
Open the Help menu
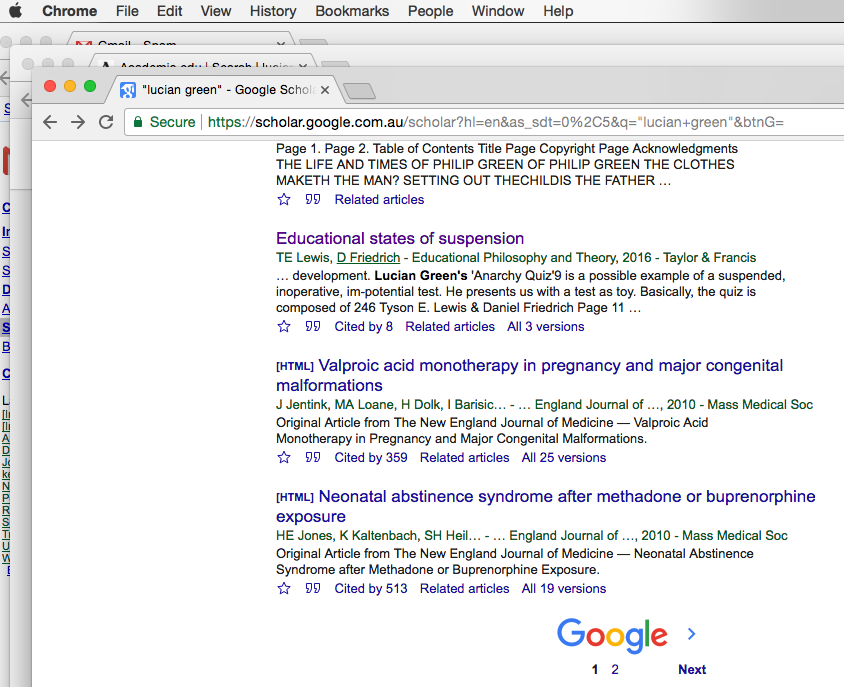click(x=558, y=11)
